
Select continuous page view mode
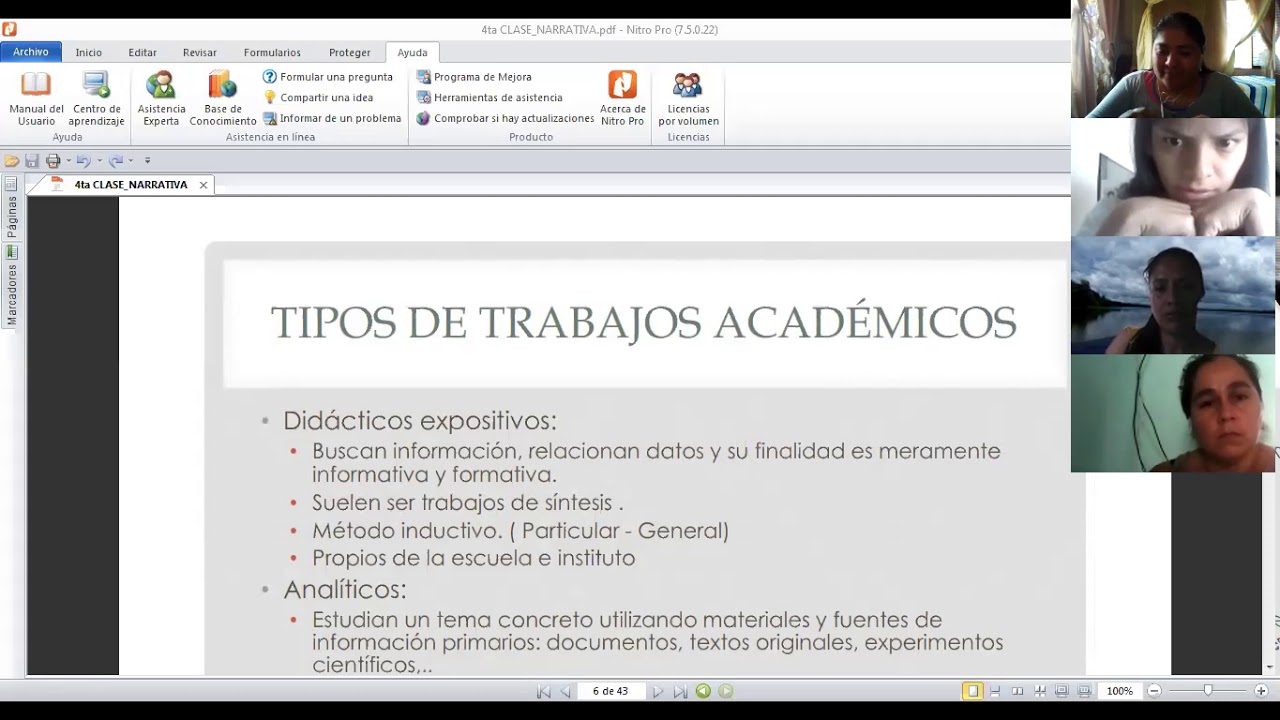pyautogui.click(x=995, y=691)
